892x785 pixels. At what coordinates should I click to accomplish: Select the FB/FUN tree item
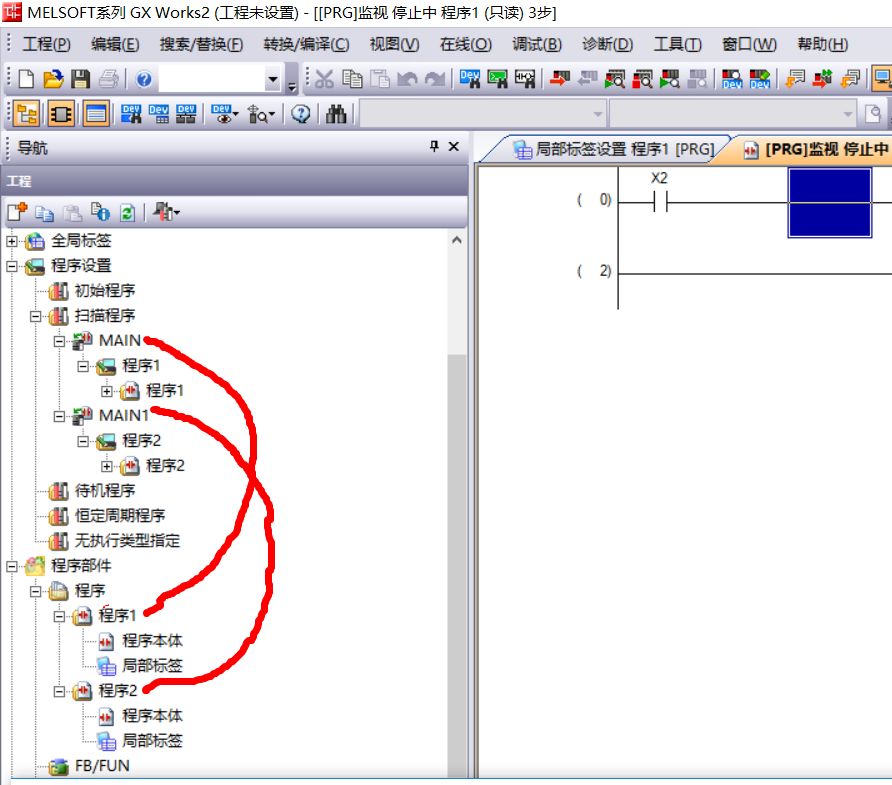102,766
